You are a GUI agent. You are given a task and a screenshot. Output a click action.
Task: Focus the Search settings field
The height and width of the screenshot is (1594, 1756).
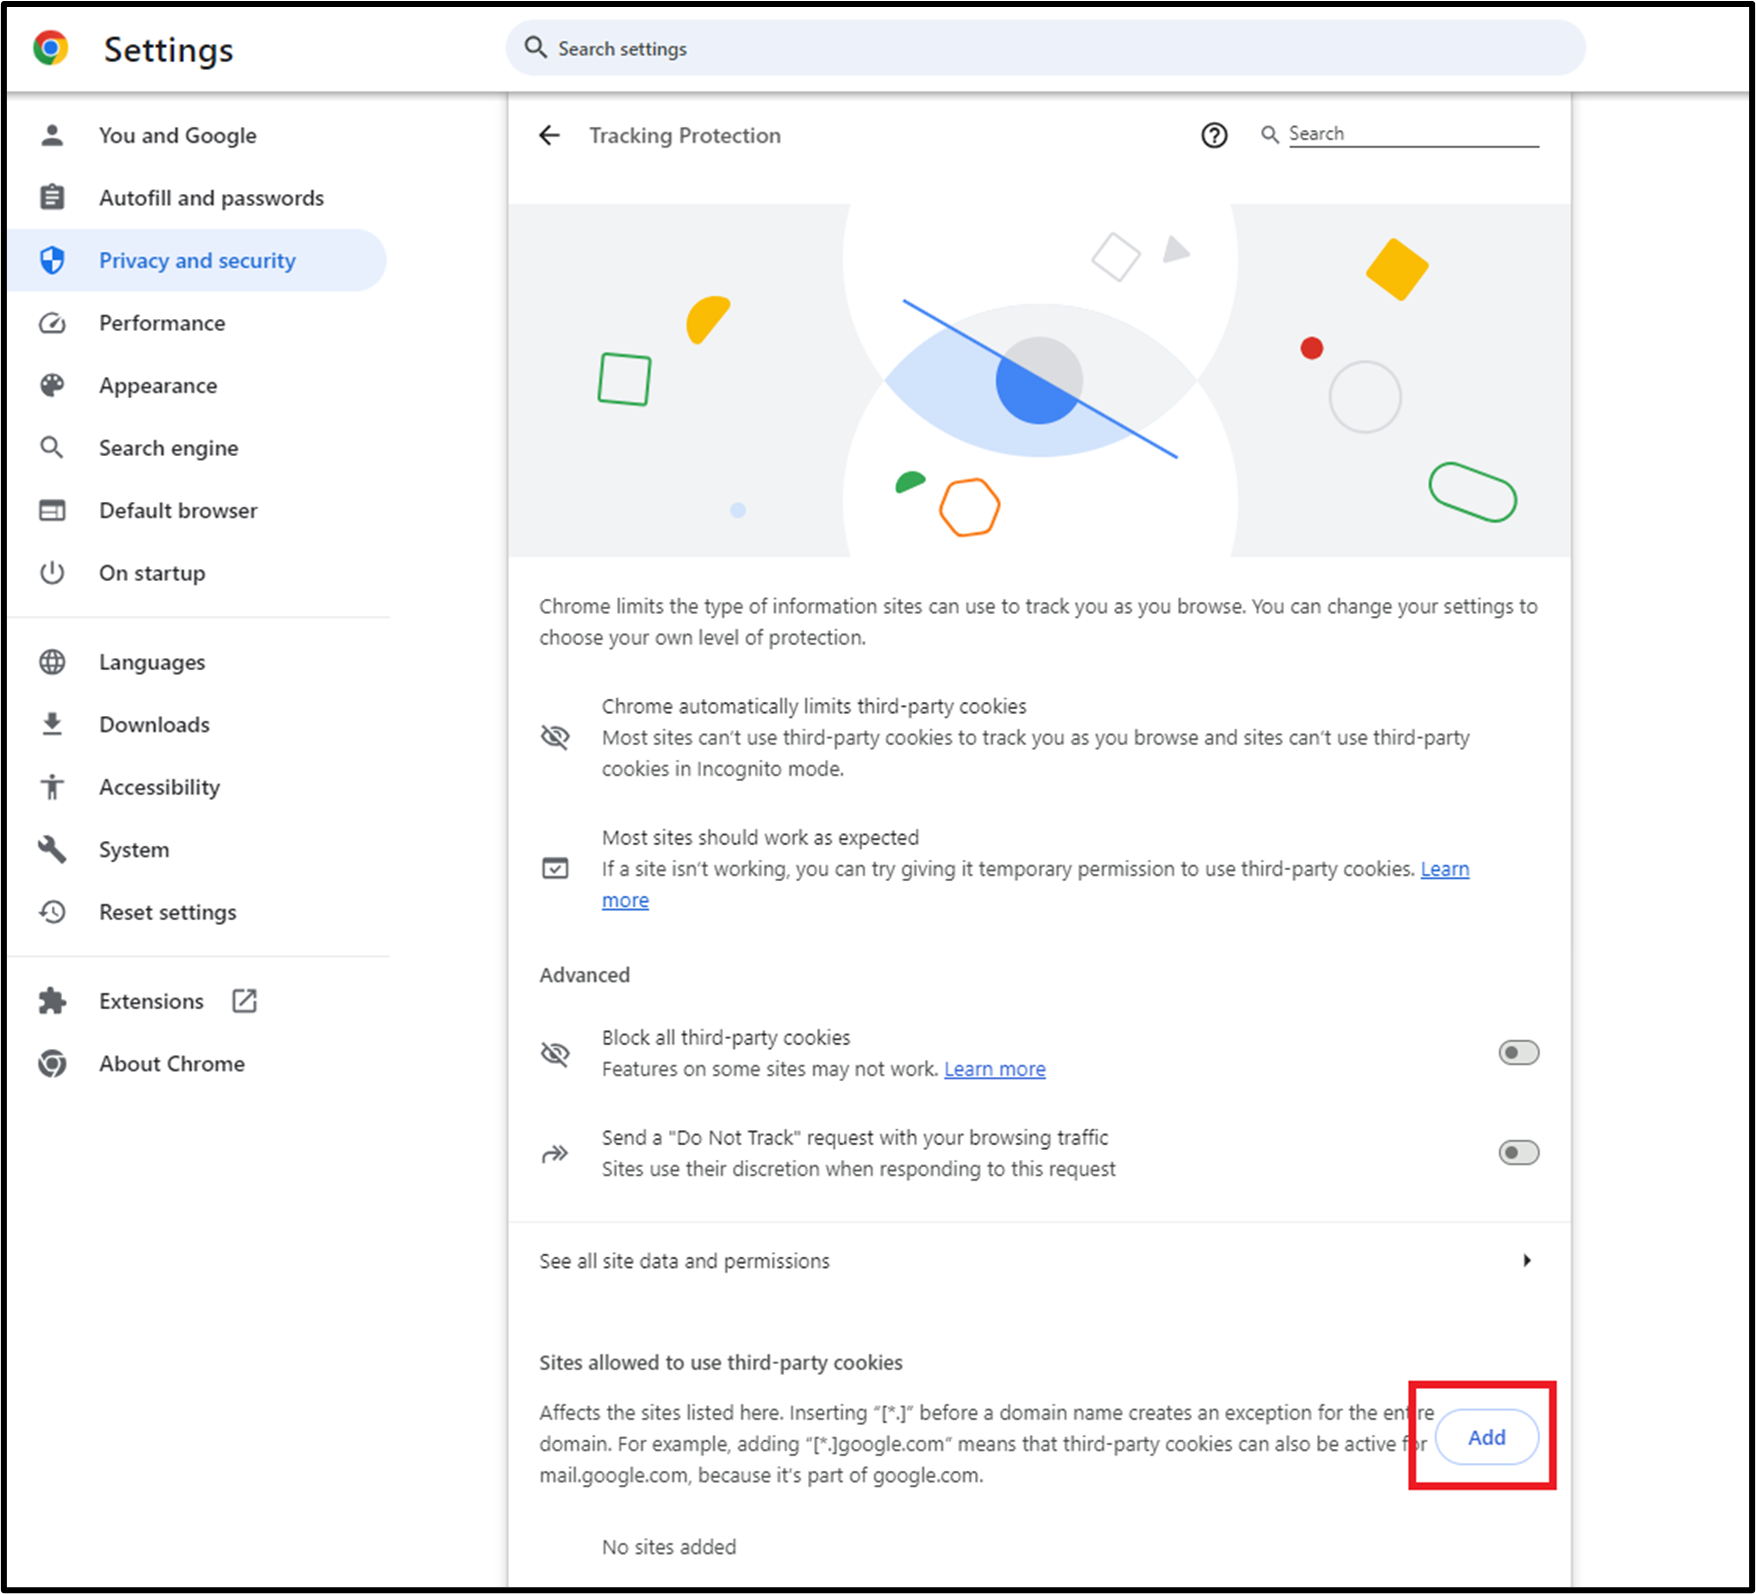(x=1045, y=48)
